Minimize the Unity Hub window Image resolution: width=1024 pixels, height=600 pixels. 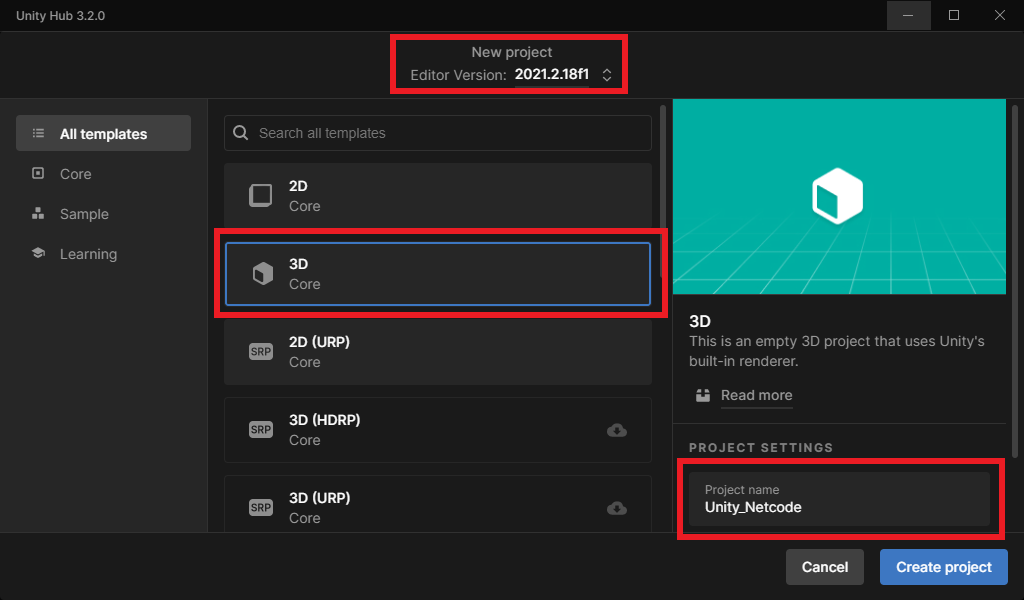coord(908,15)
